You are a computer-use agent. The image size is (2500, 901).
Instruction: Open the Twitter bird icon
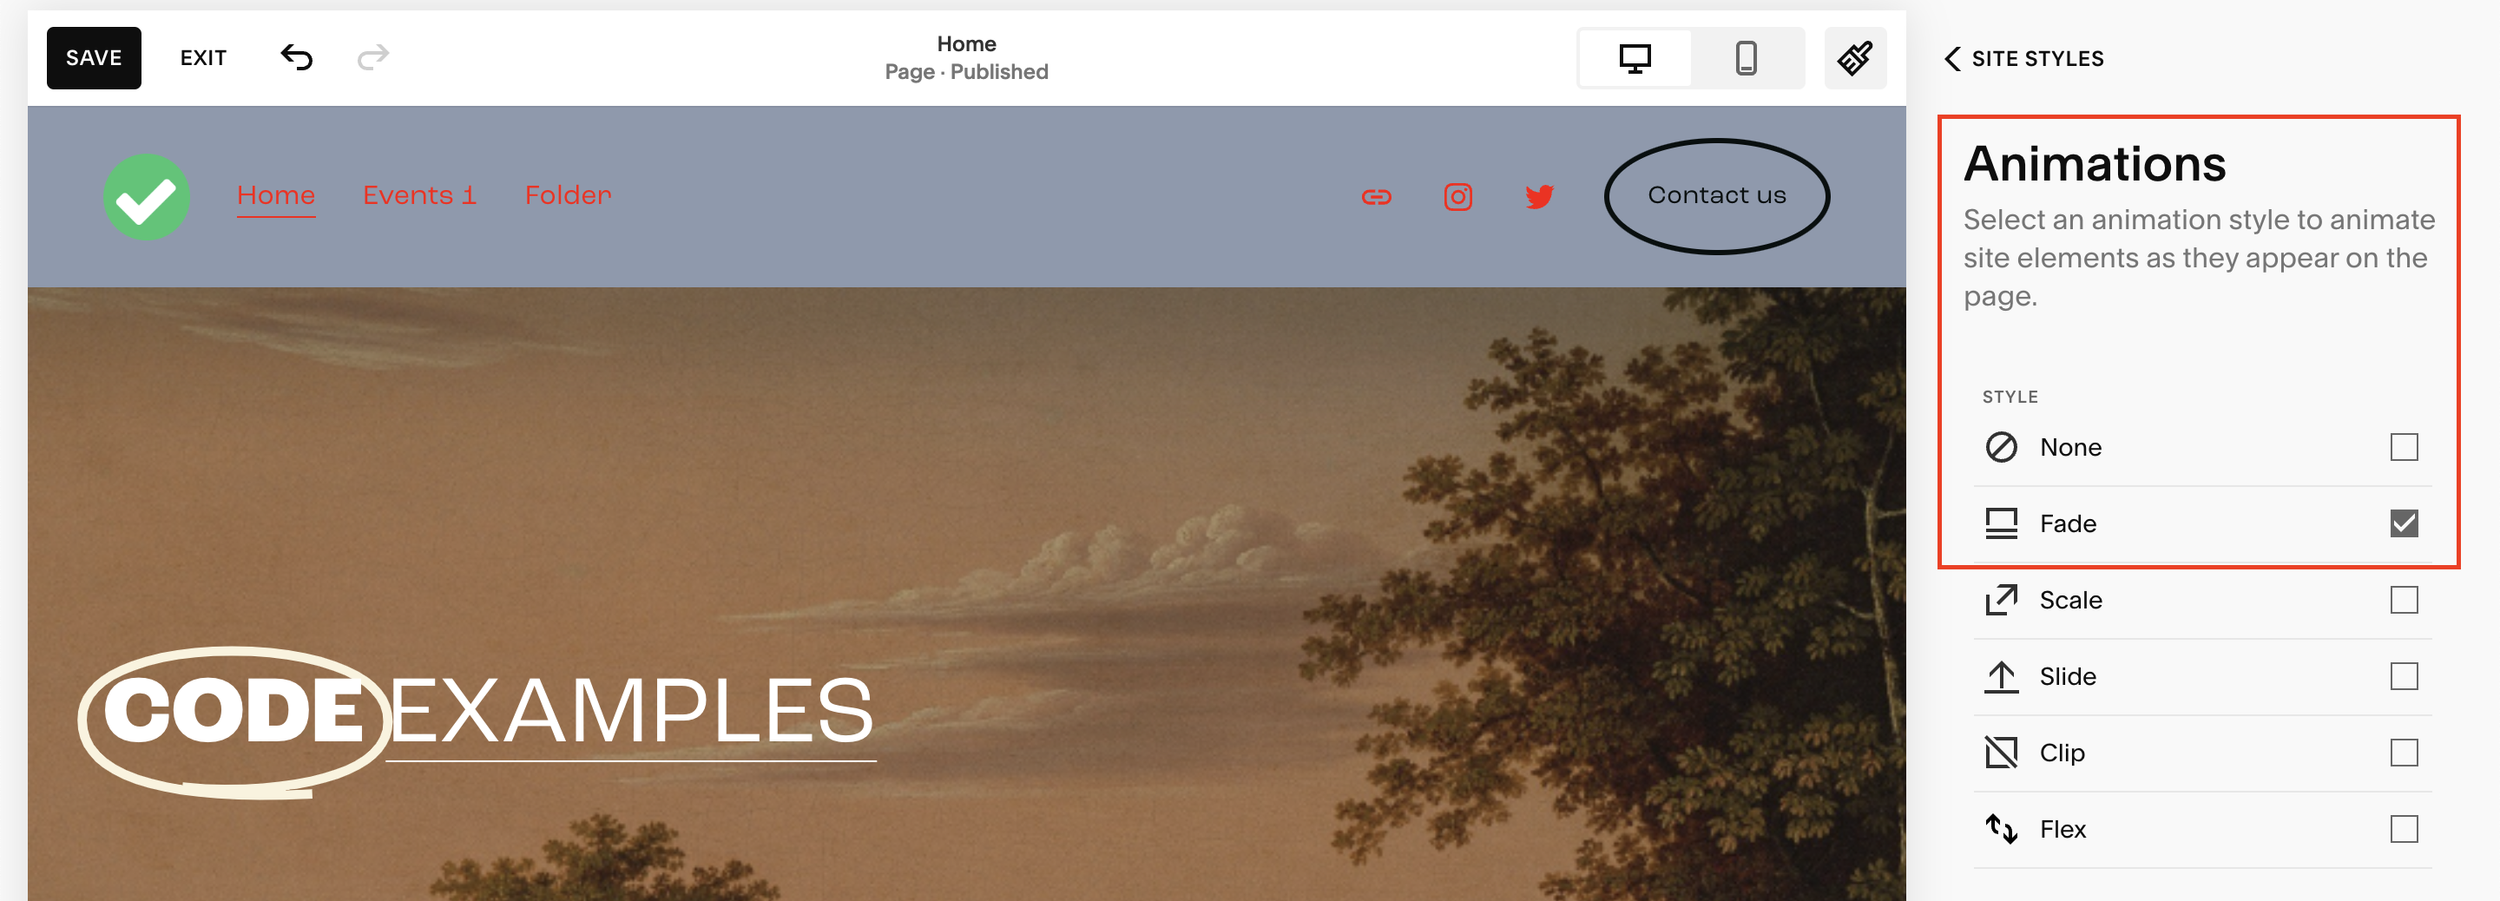(1540, 197)
